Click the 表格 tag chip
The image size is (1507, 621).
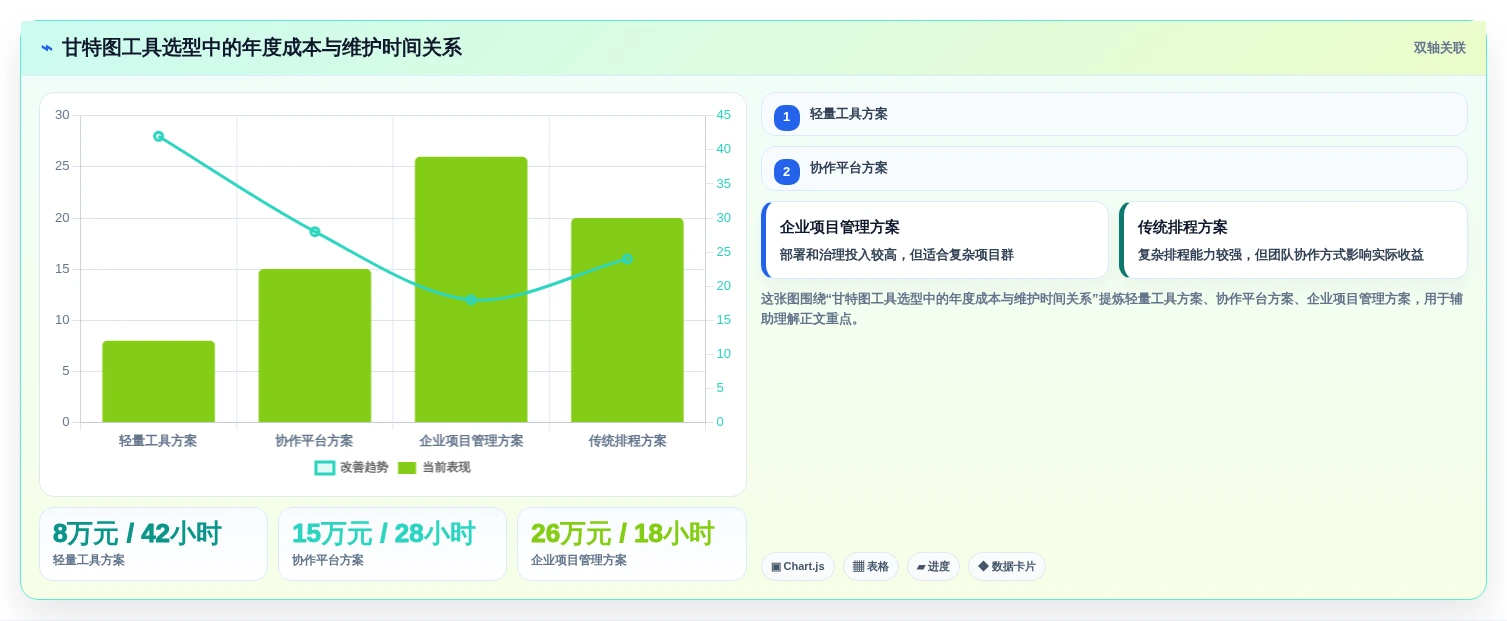click(871, 567)
